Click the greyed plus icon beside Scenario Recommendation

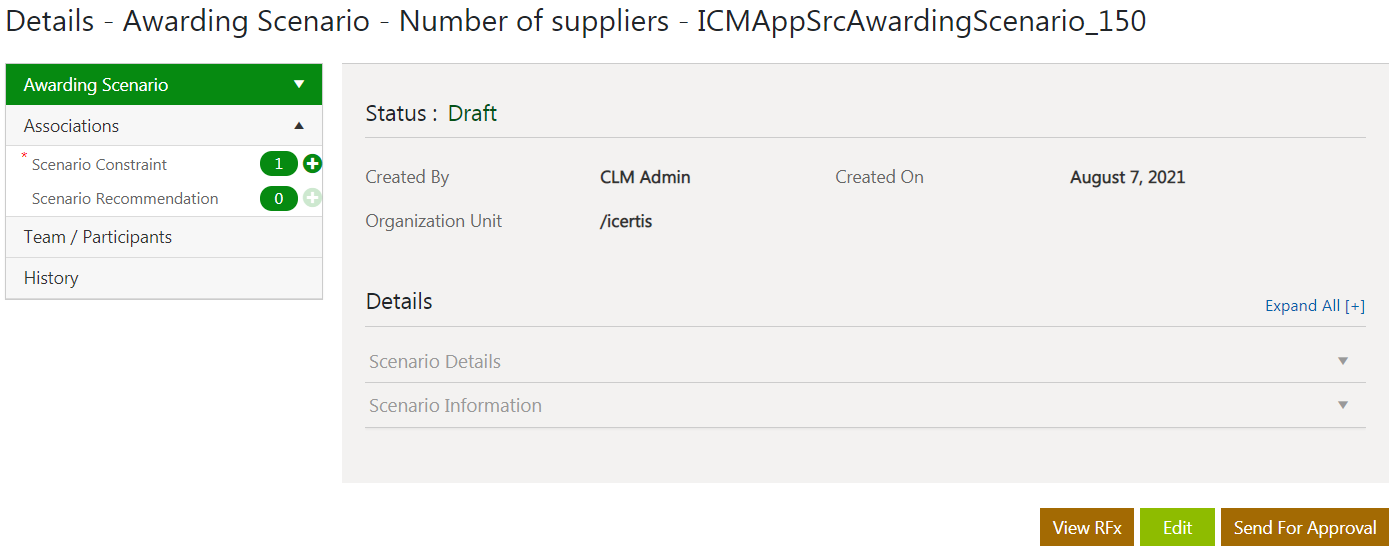(312, 198)
